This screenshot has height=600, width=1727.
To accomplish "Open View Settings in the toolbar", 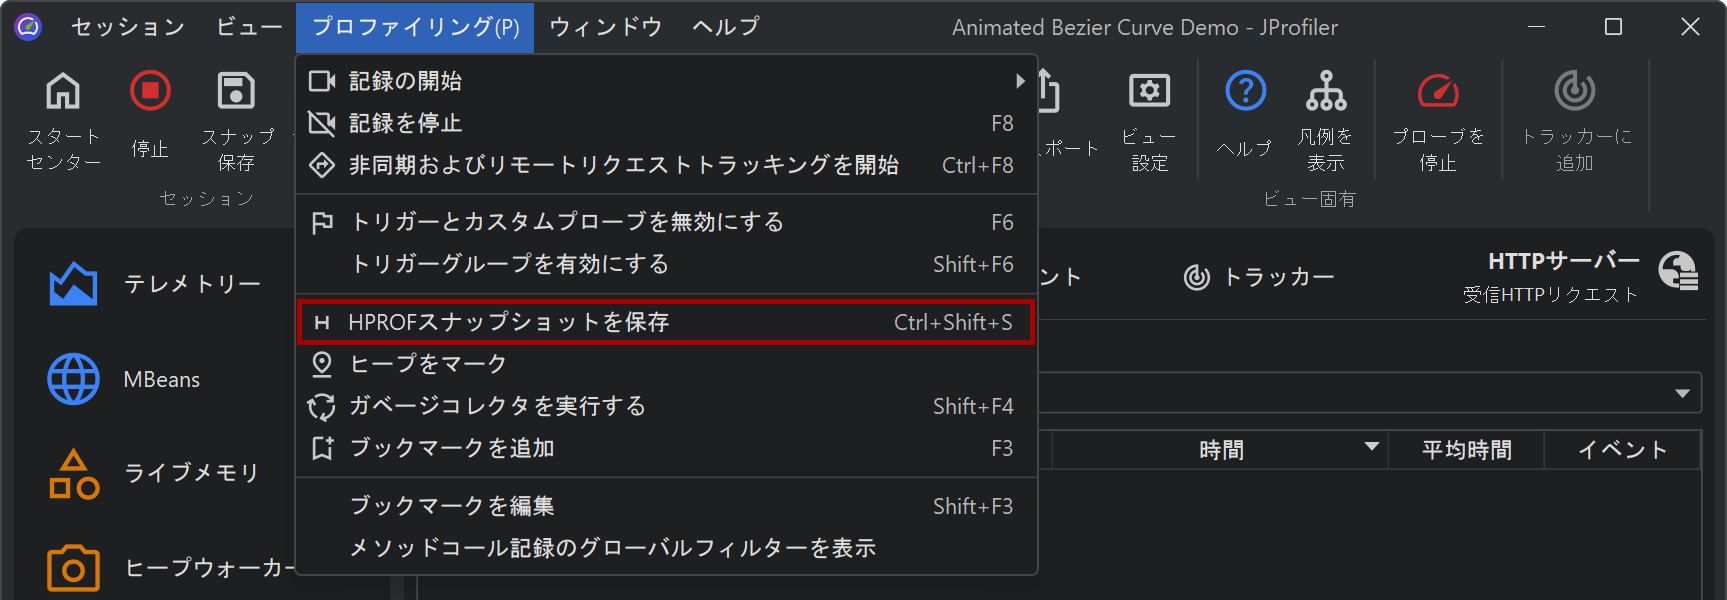I will coord(1149,92).
